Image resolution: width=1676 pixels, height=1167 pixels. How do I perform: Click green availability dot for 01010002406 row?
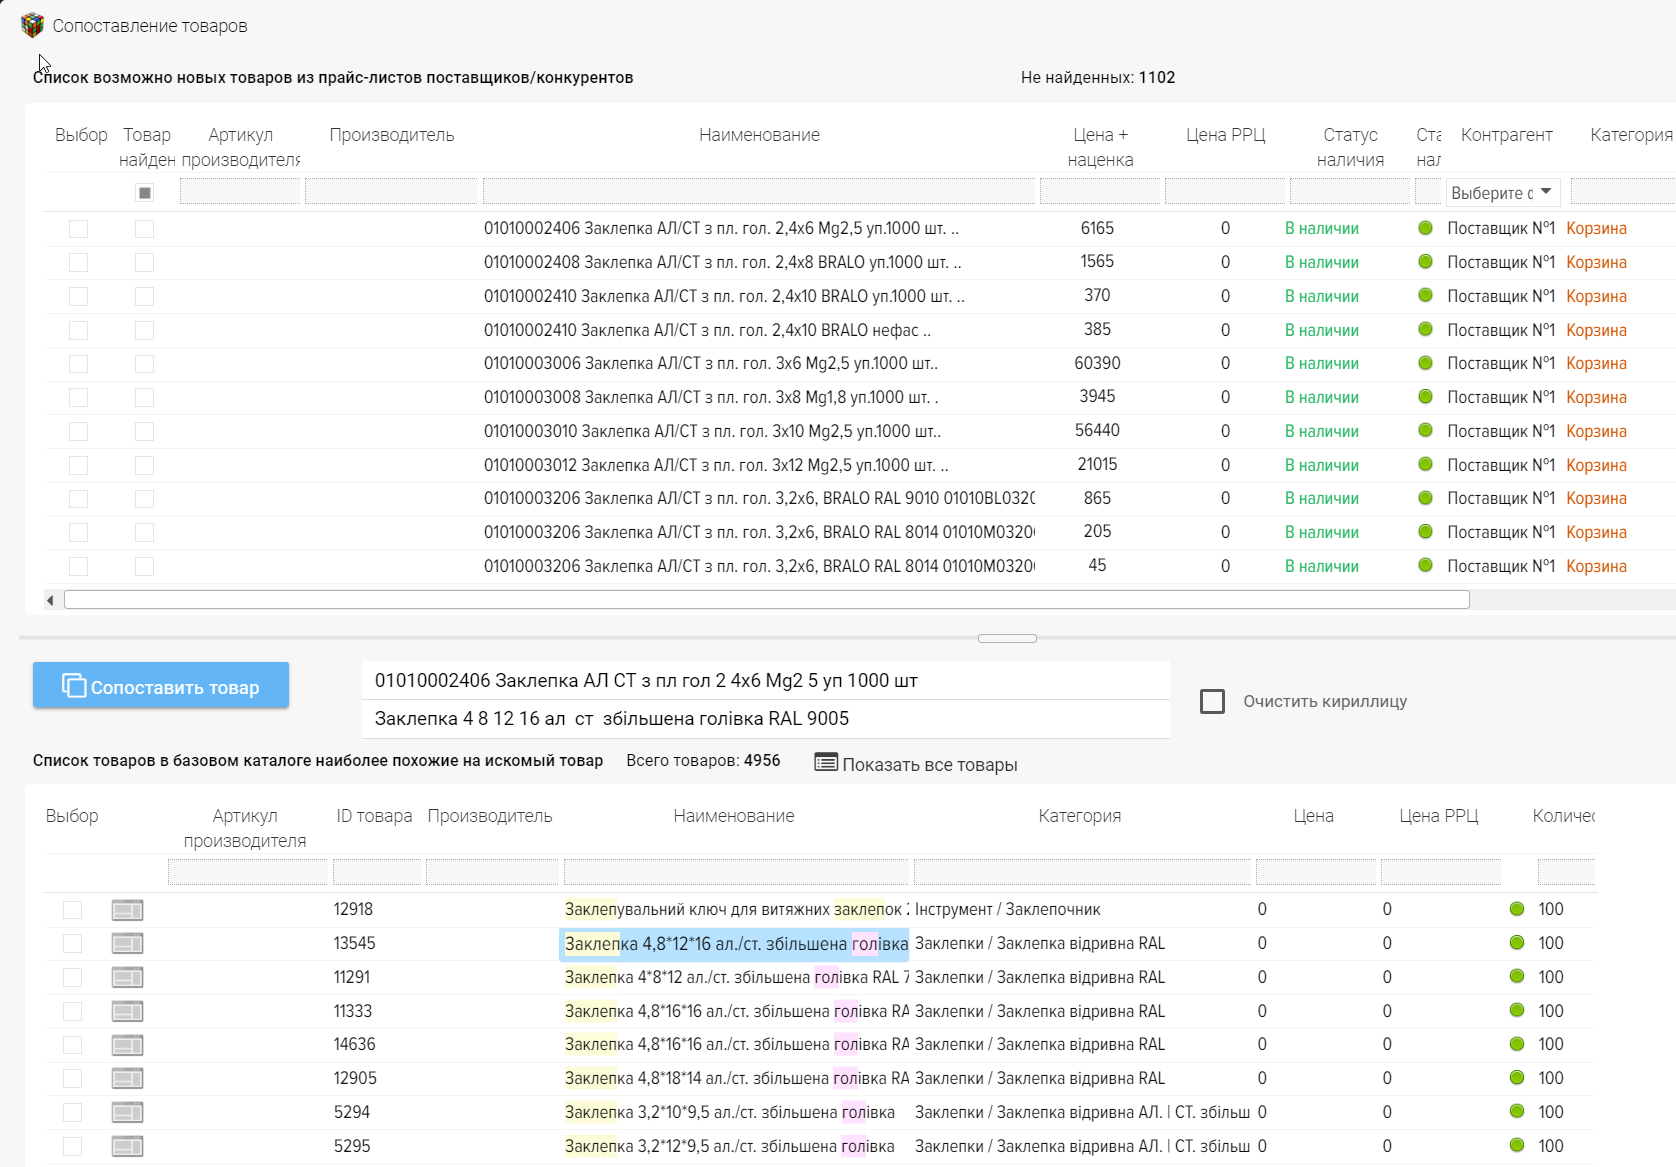click(1426, 228)
